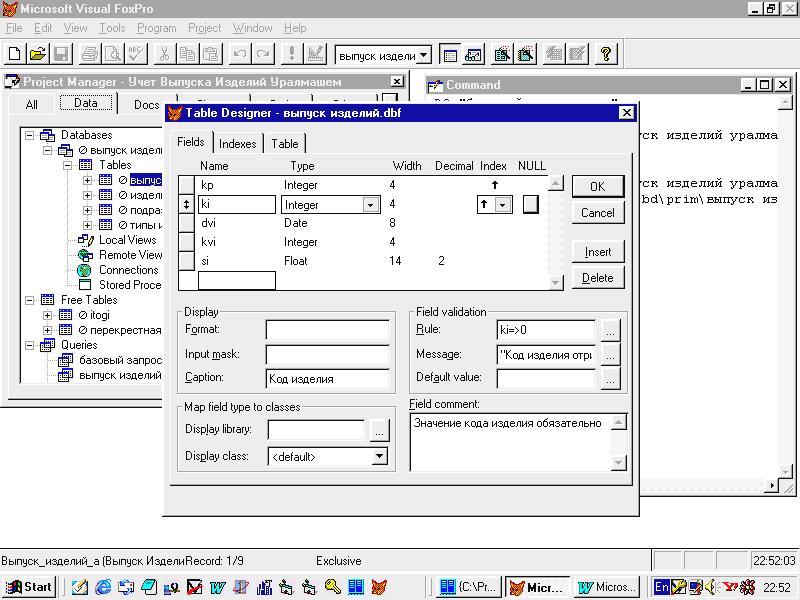Open the Index dropdown for ki field

(503, 205)
